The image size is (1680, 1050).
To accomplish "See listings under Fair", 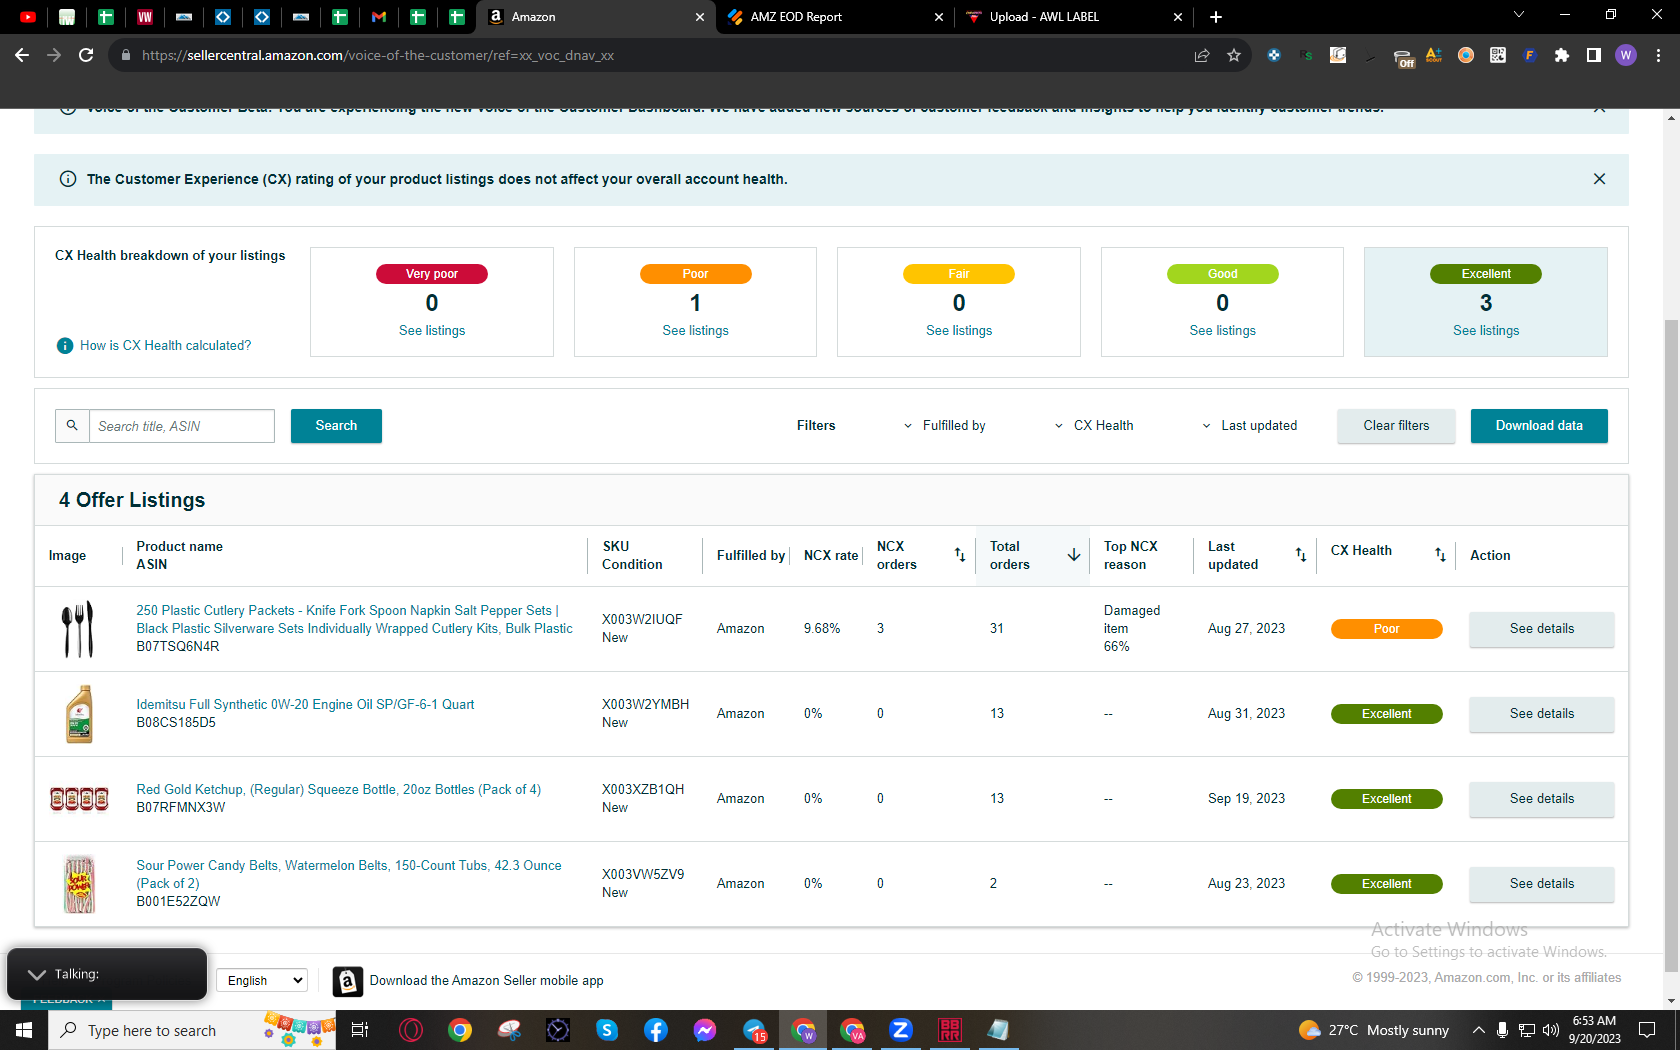I will click(959, 331).
